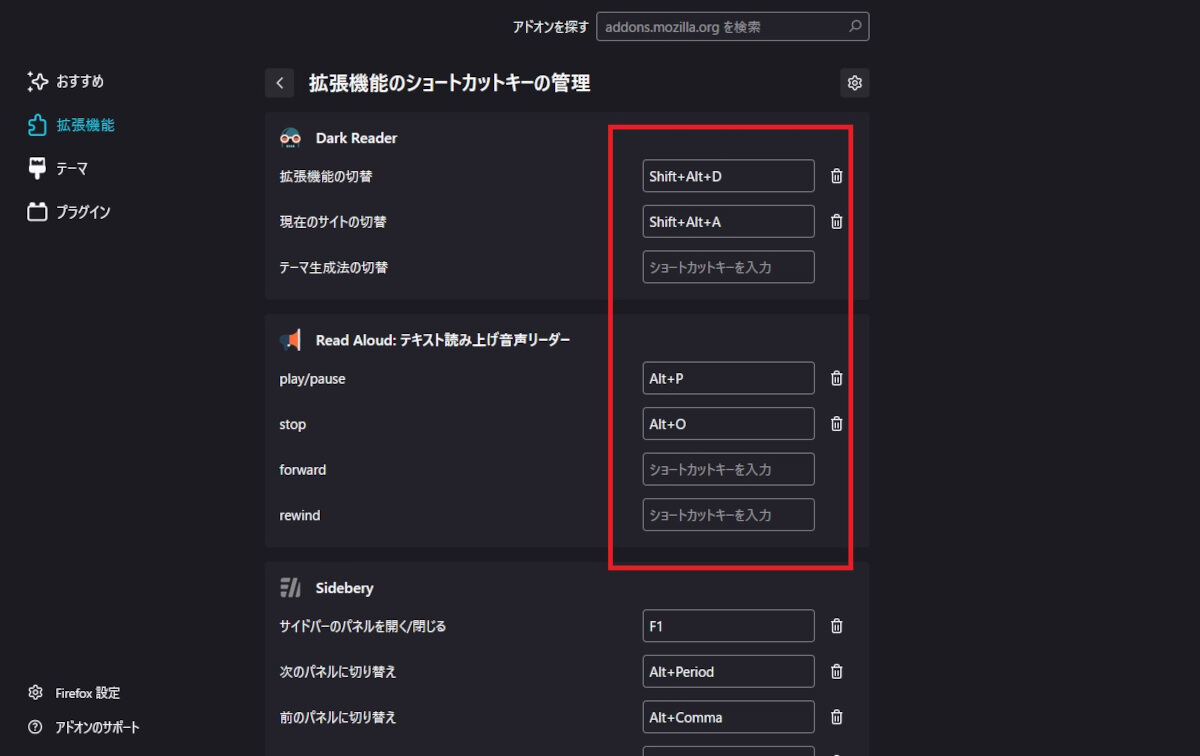The image size is (1200, 756).
Task: Delete the サイドバーのパネルを開く/閉じる shortcut
Action: 837,626
